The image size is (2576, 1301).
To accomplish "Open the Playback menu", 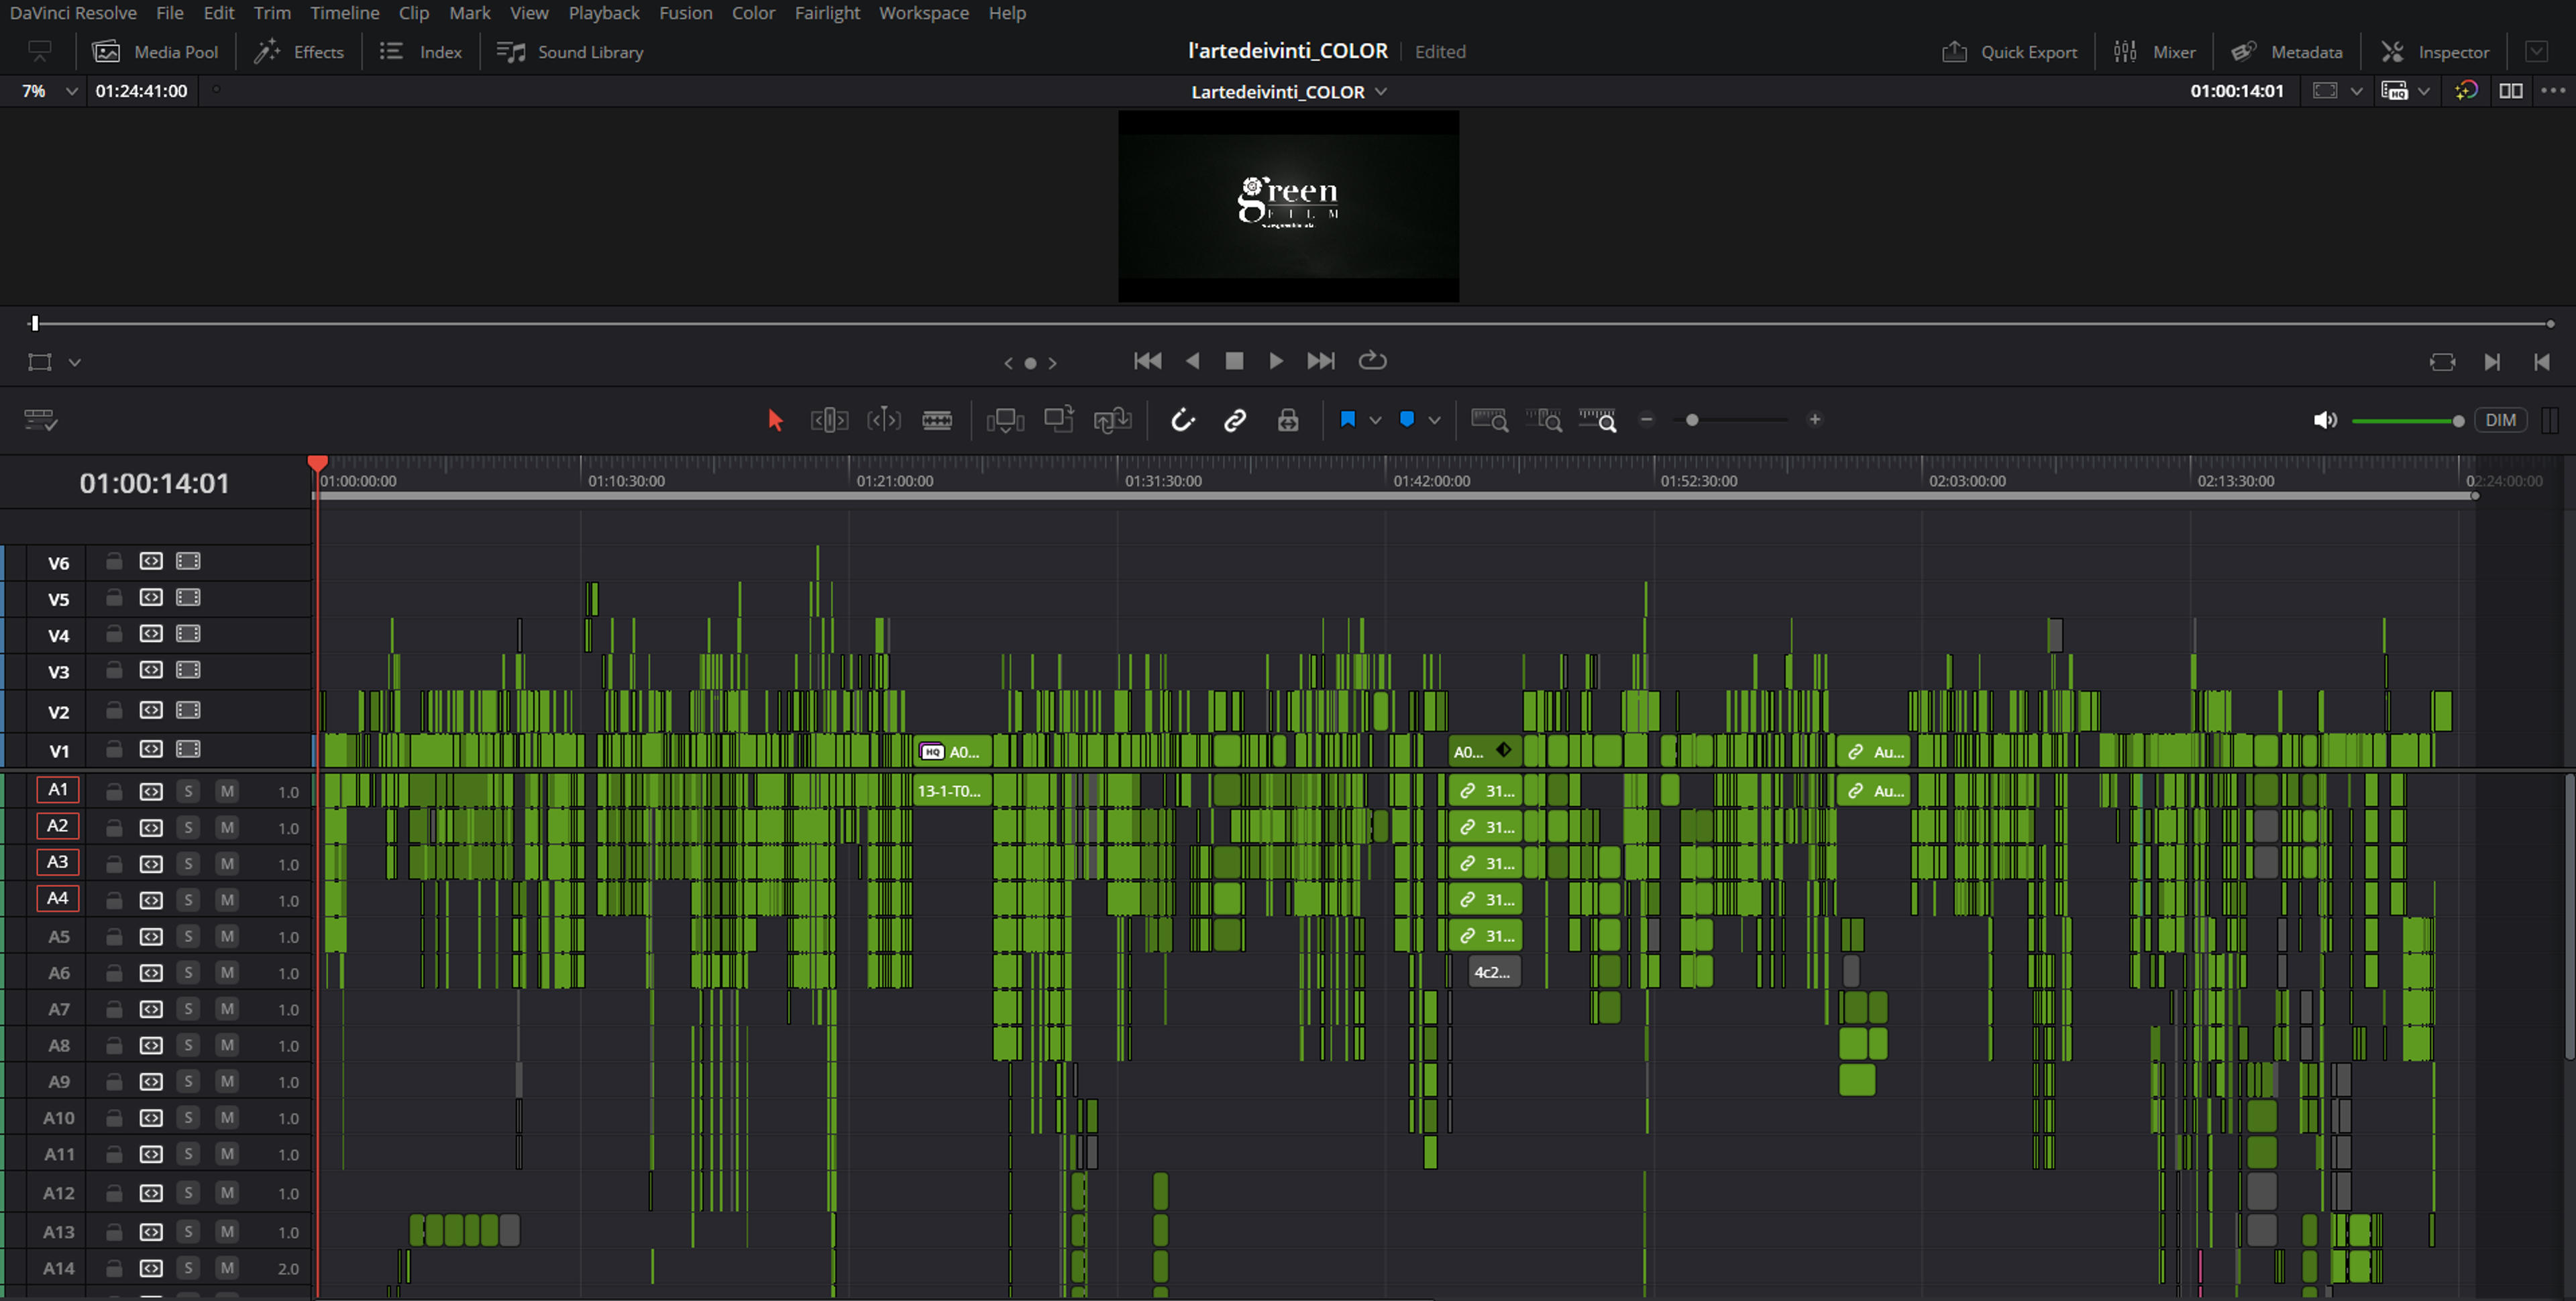I will click(x=603, y=13).
